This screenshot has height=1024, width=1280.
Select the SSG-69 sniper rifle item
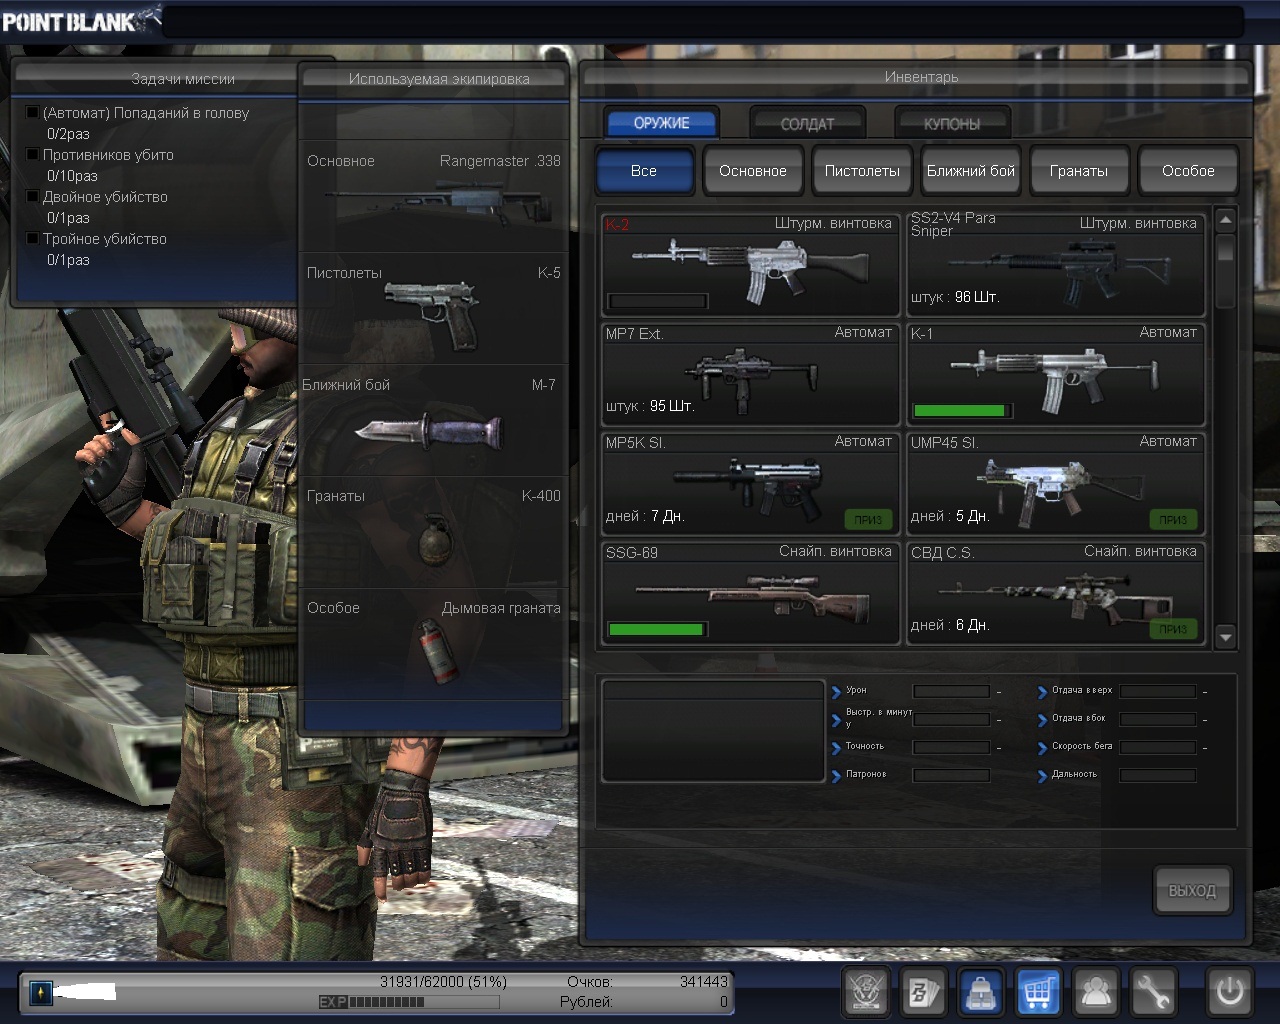click(x=750, y=592)
